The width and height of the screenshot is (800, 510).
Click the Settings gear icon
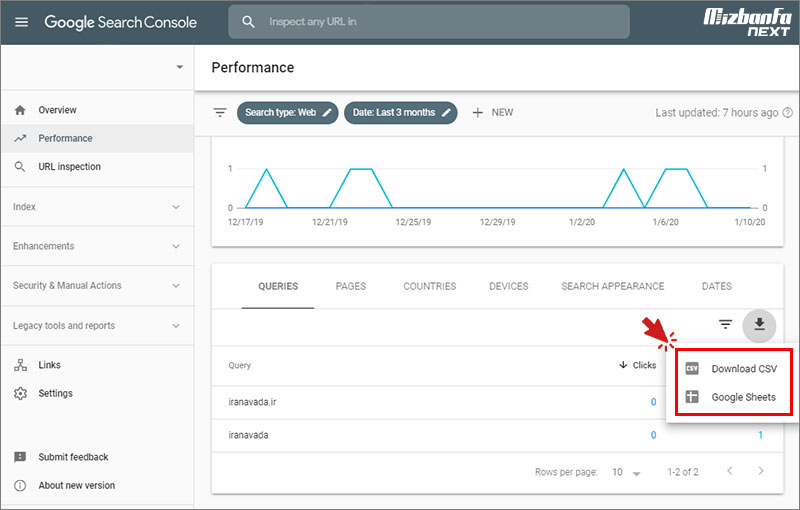tap(20, 393)
